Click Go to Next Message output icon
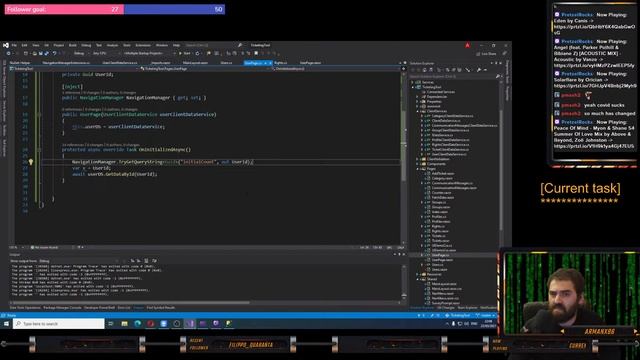The width and height of the screenshot is (640, 360). coord(139,261)
